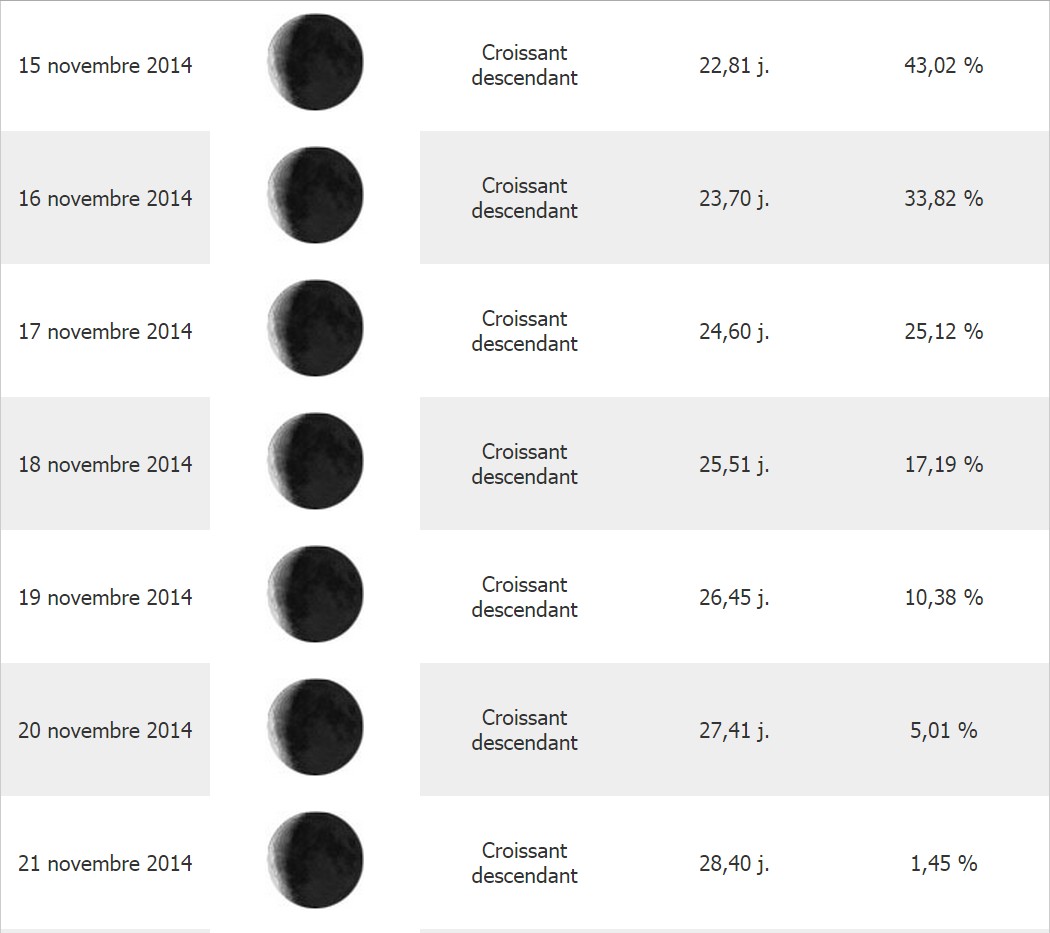
Task: Click the moon image for 19 novembre 2014
Action: coord(315,594)
